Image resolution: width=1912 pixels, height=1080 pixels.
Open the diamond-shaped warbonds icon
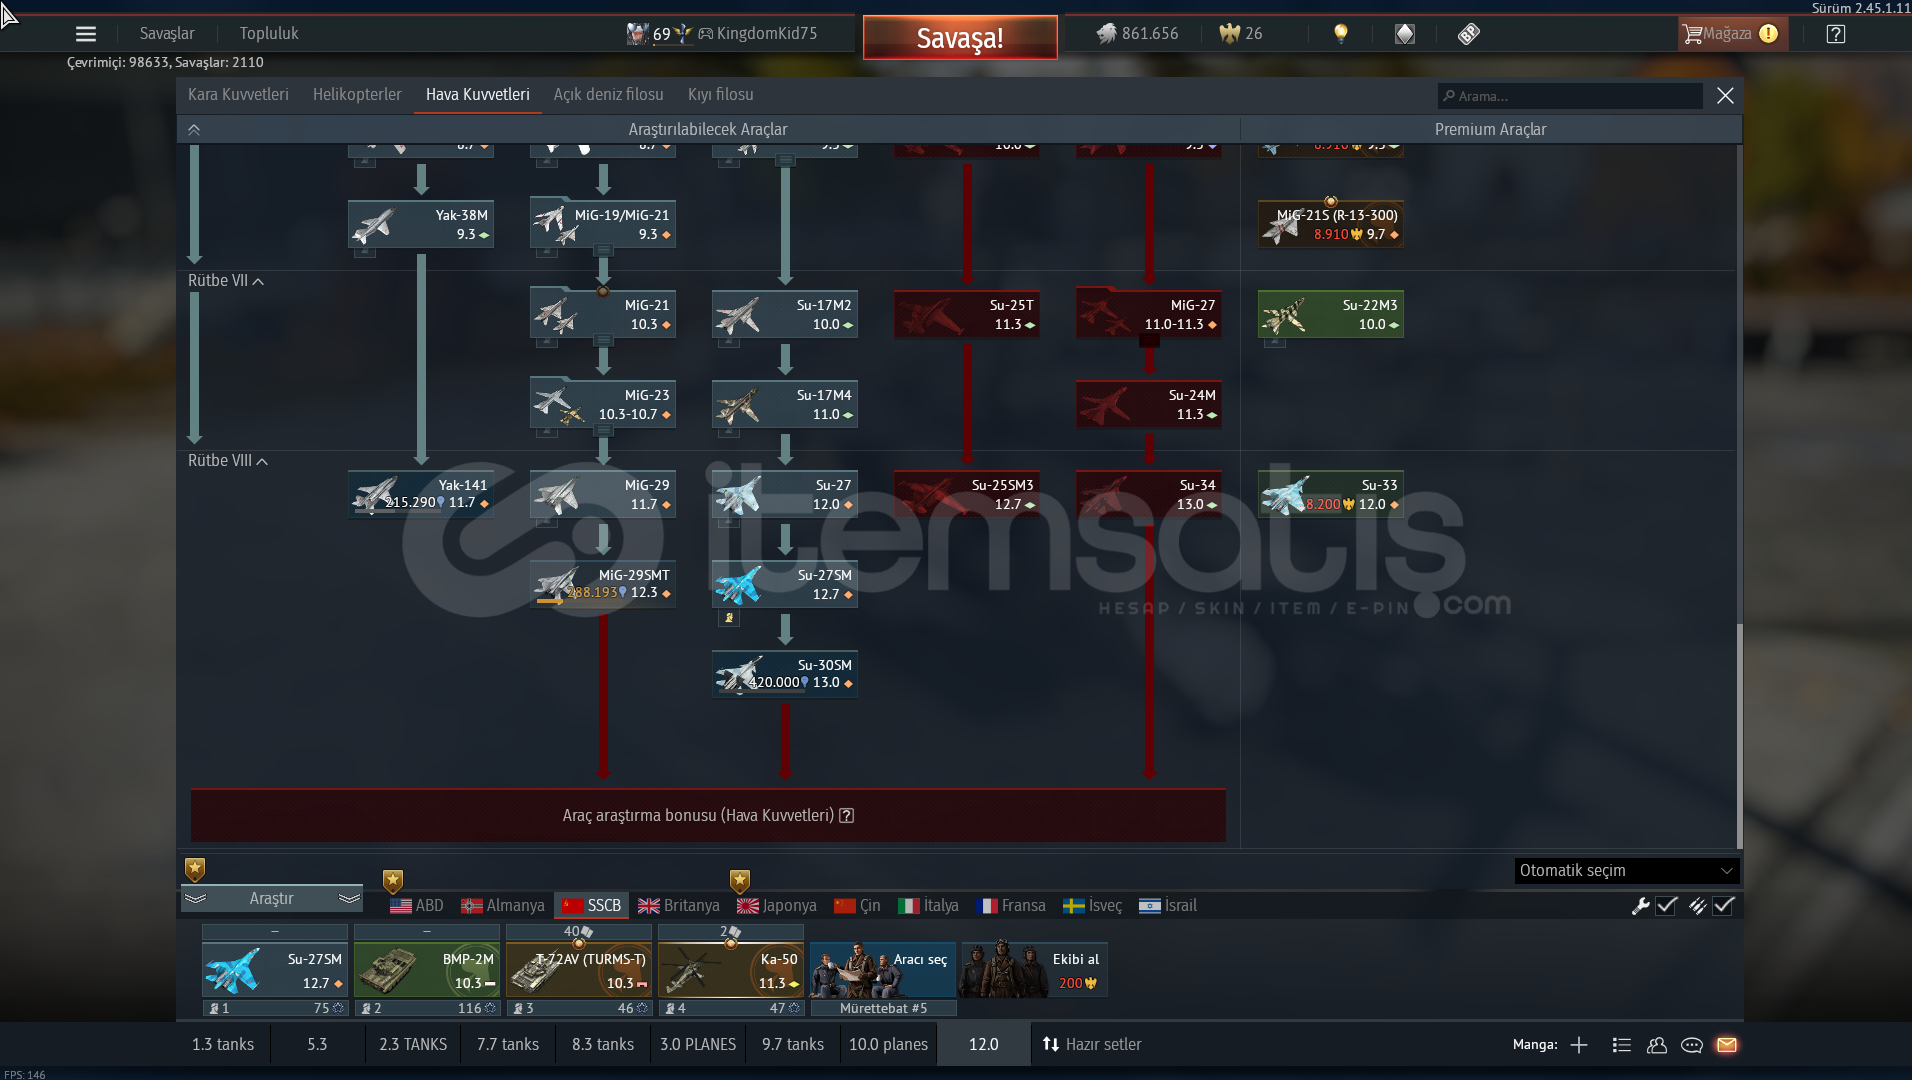pos(1405,34)
